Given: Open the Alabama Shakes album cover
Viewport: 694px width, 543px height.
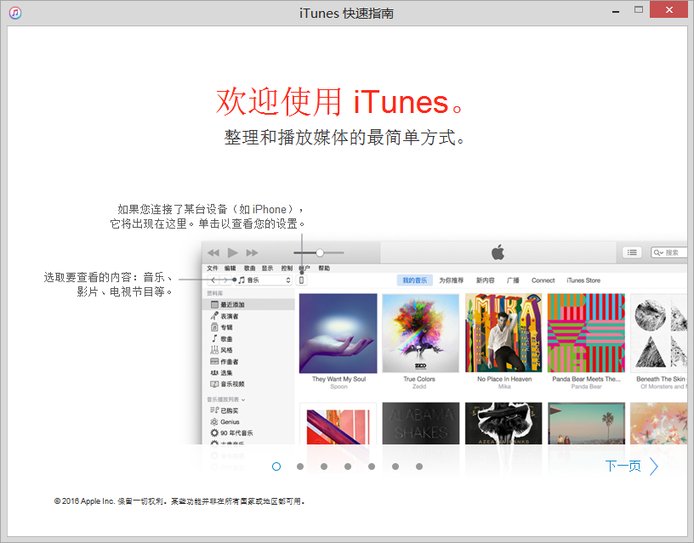Looking at the screenshot, I should [x=420, y=423].
